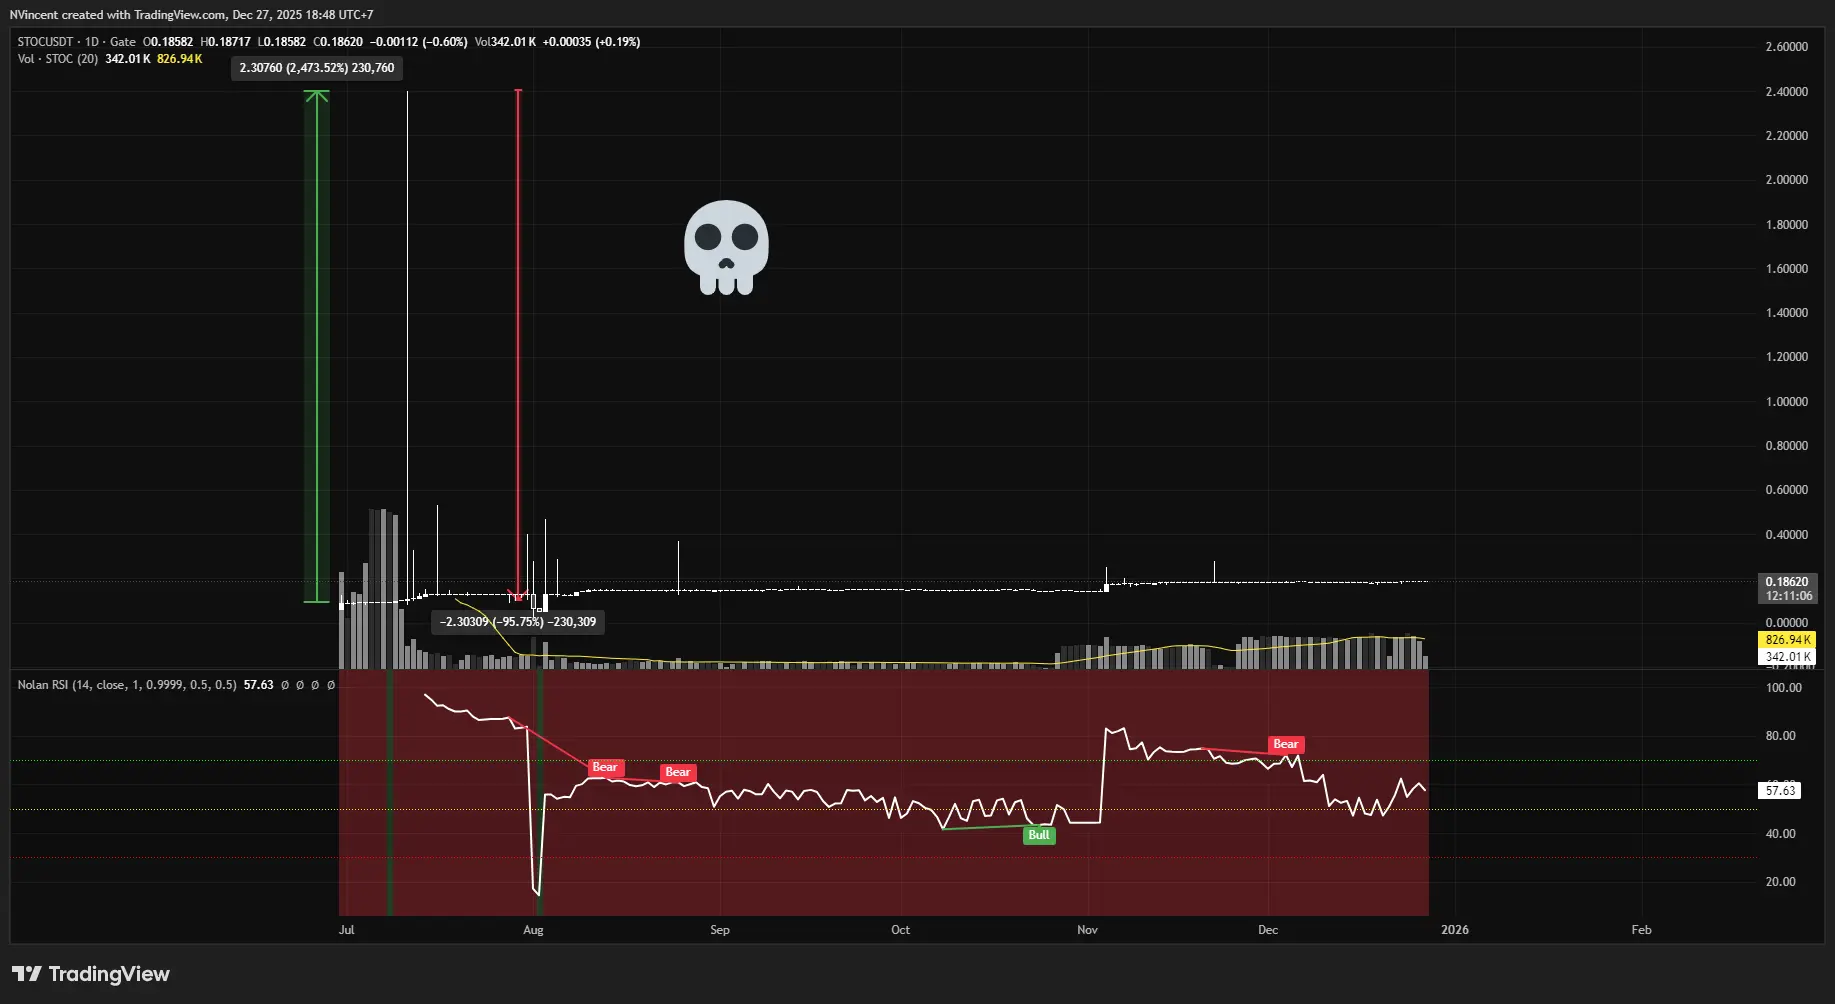Click the 20.00 RSI axis level
The height and width of the screenshot is (1004, 1835).
[x=1783, y=882]
